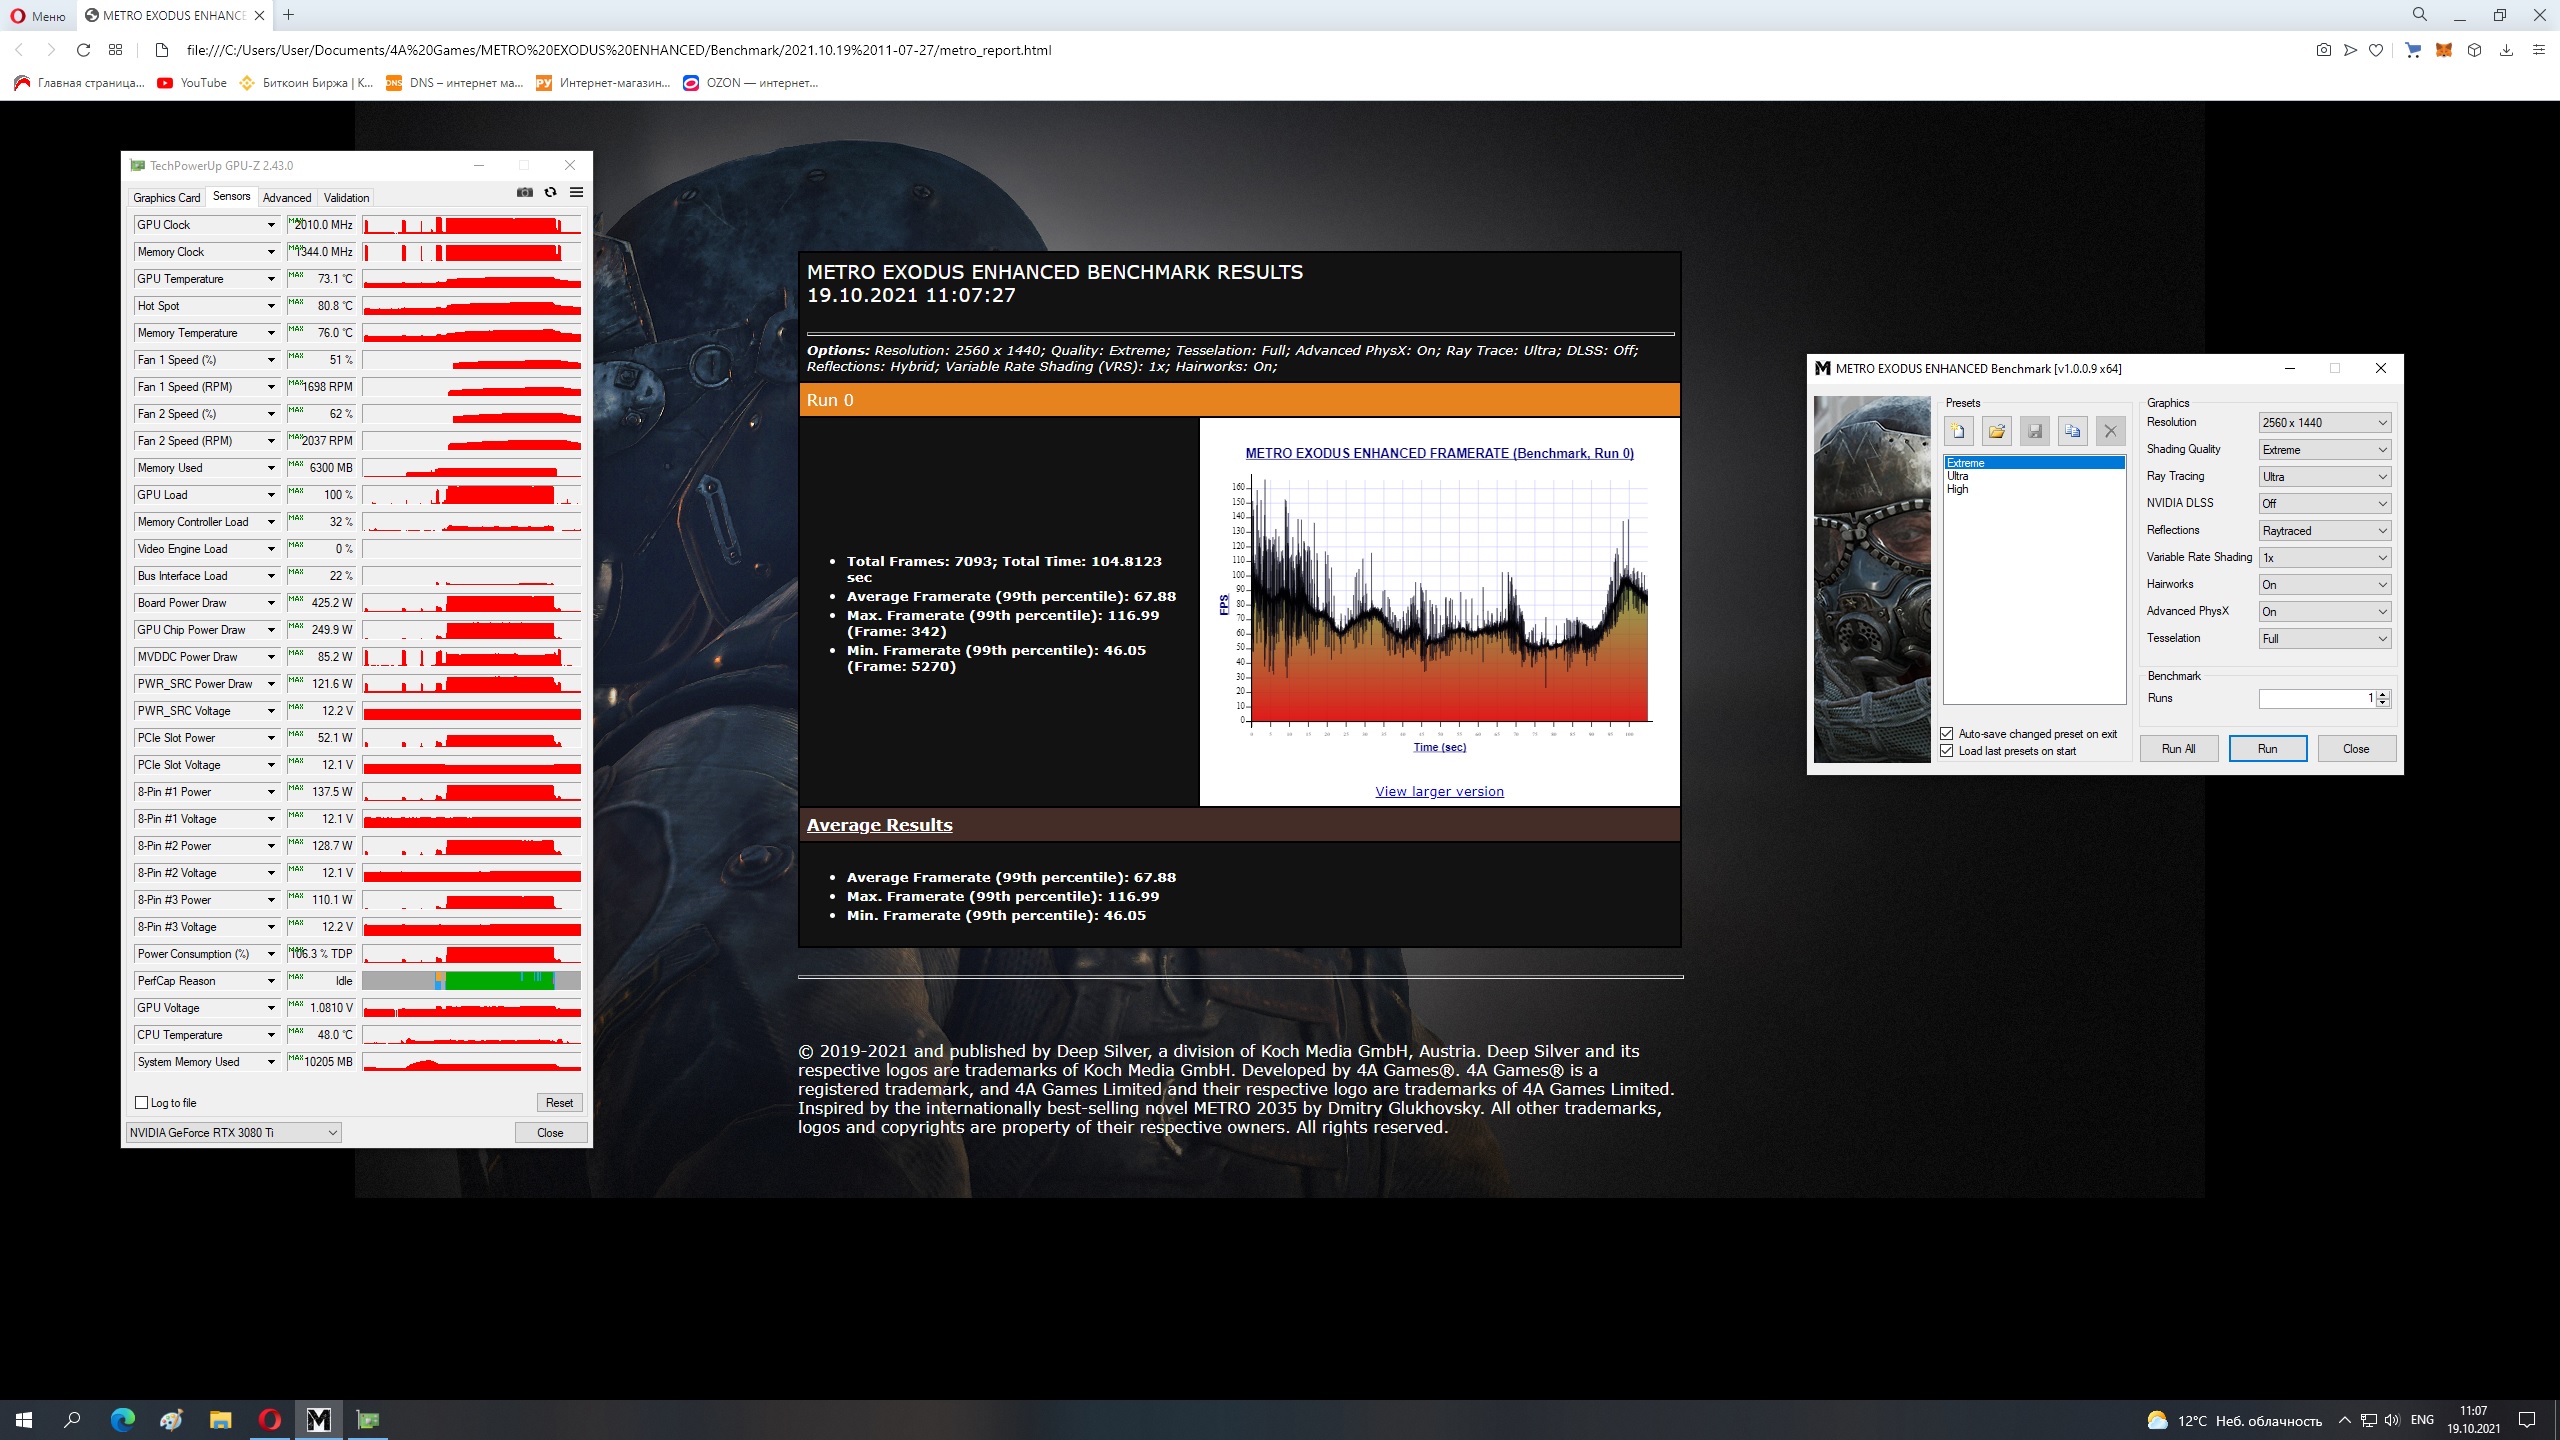Expand the NVIDIA DLSS dropdown
The image size is (2560, 1440).
[2324, 504]
